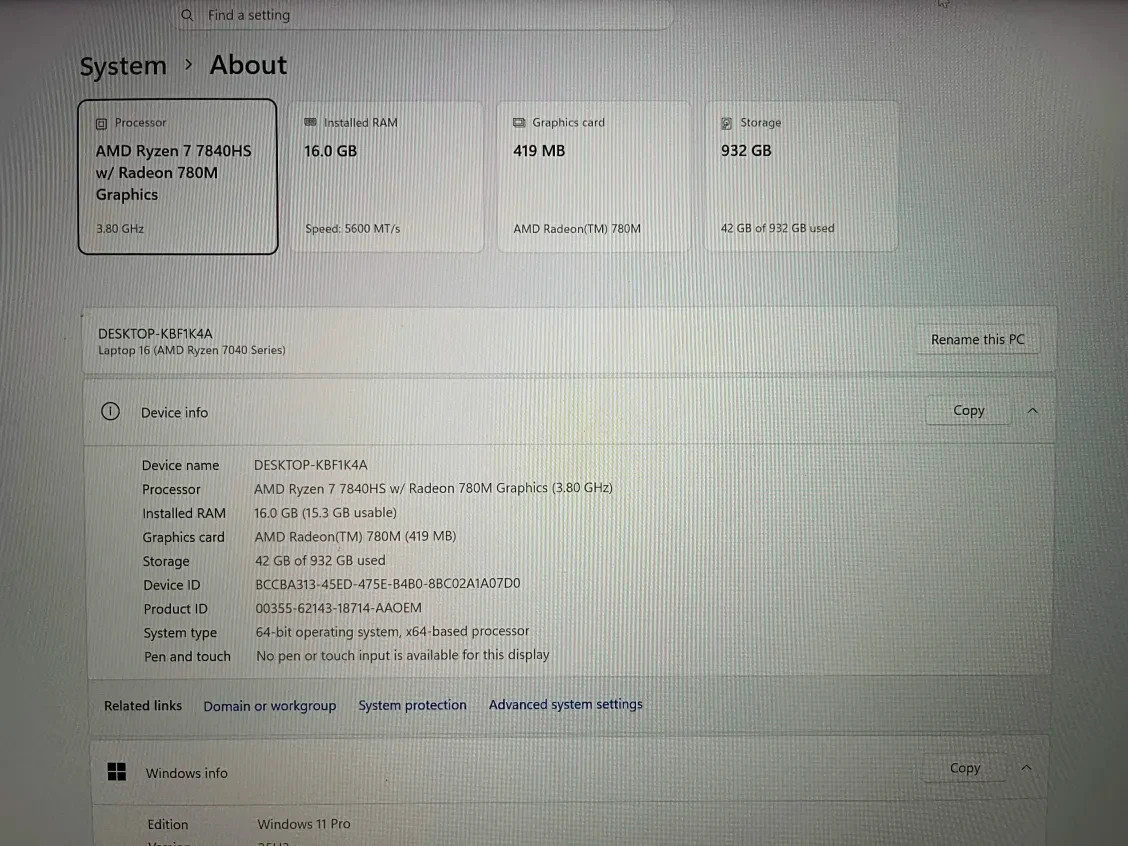1128x846 pixels.
Task: Collapse the Windows info section
Action: click(1027, 768)
